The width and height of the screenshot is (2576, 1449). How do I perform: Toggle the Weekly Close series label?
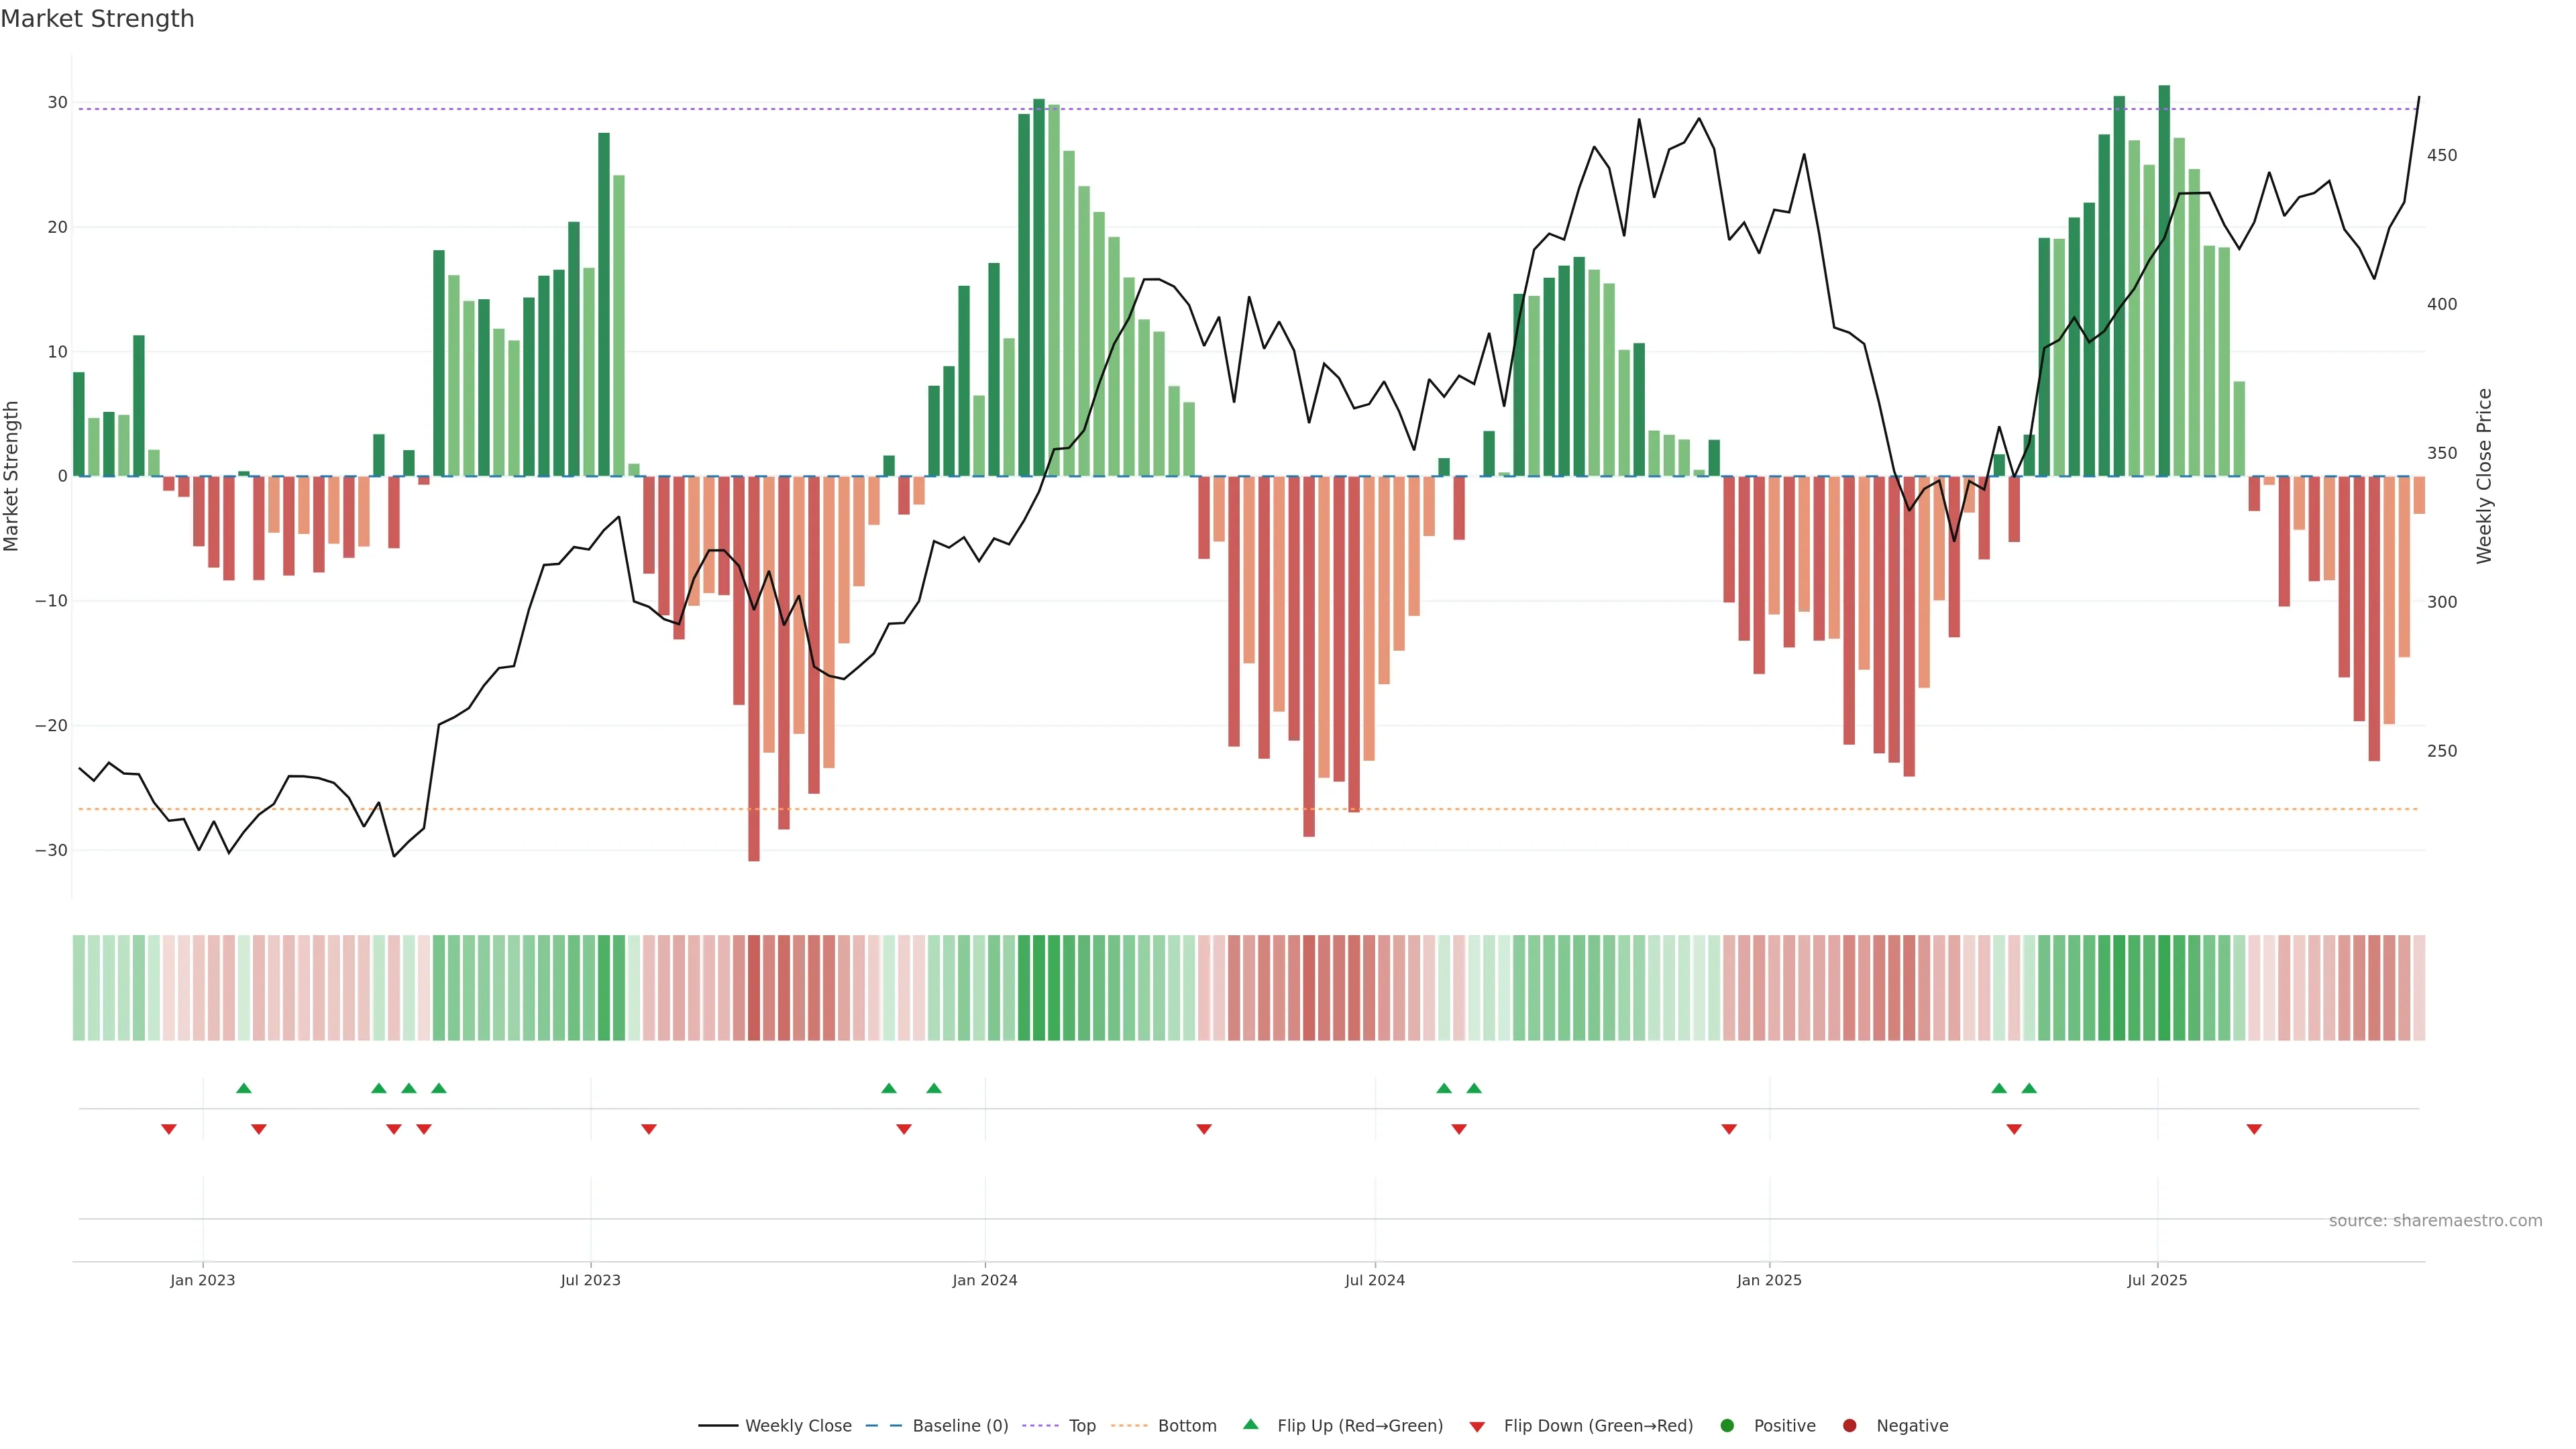[798, 1426]
